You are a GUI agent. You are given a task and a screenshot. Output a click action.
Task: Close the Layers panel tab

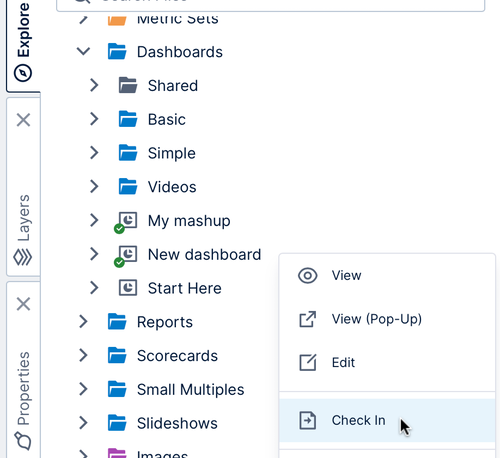23,120
